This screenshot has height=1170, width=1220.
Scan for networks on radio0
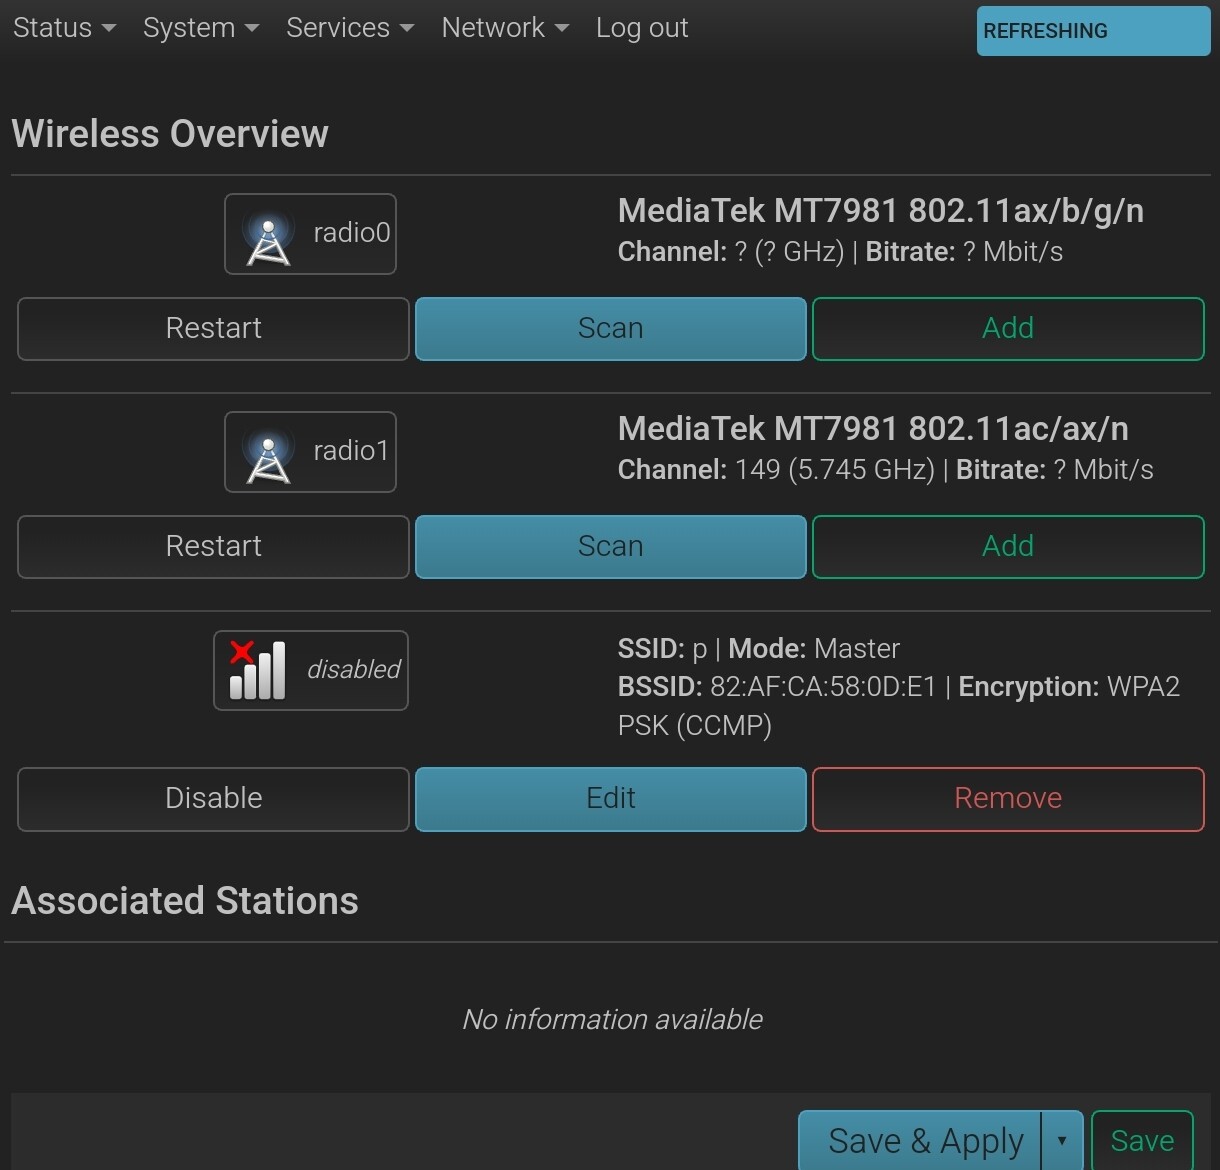tap(610, 329)
